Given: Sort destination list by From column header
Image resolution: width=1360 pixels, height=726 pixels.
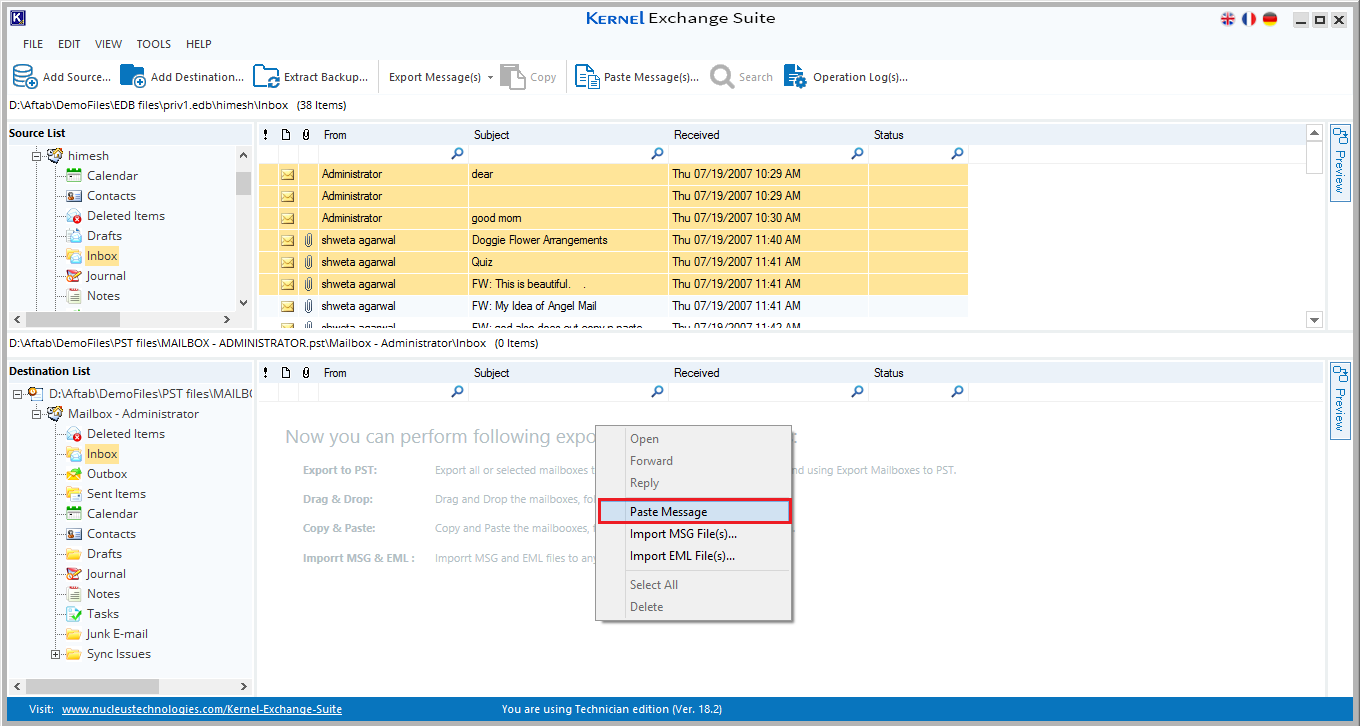Looking at the screenshot, I should point(393,373).
